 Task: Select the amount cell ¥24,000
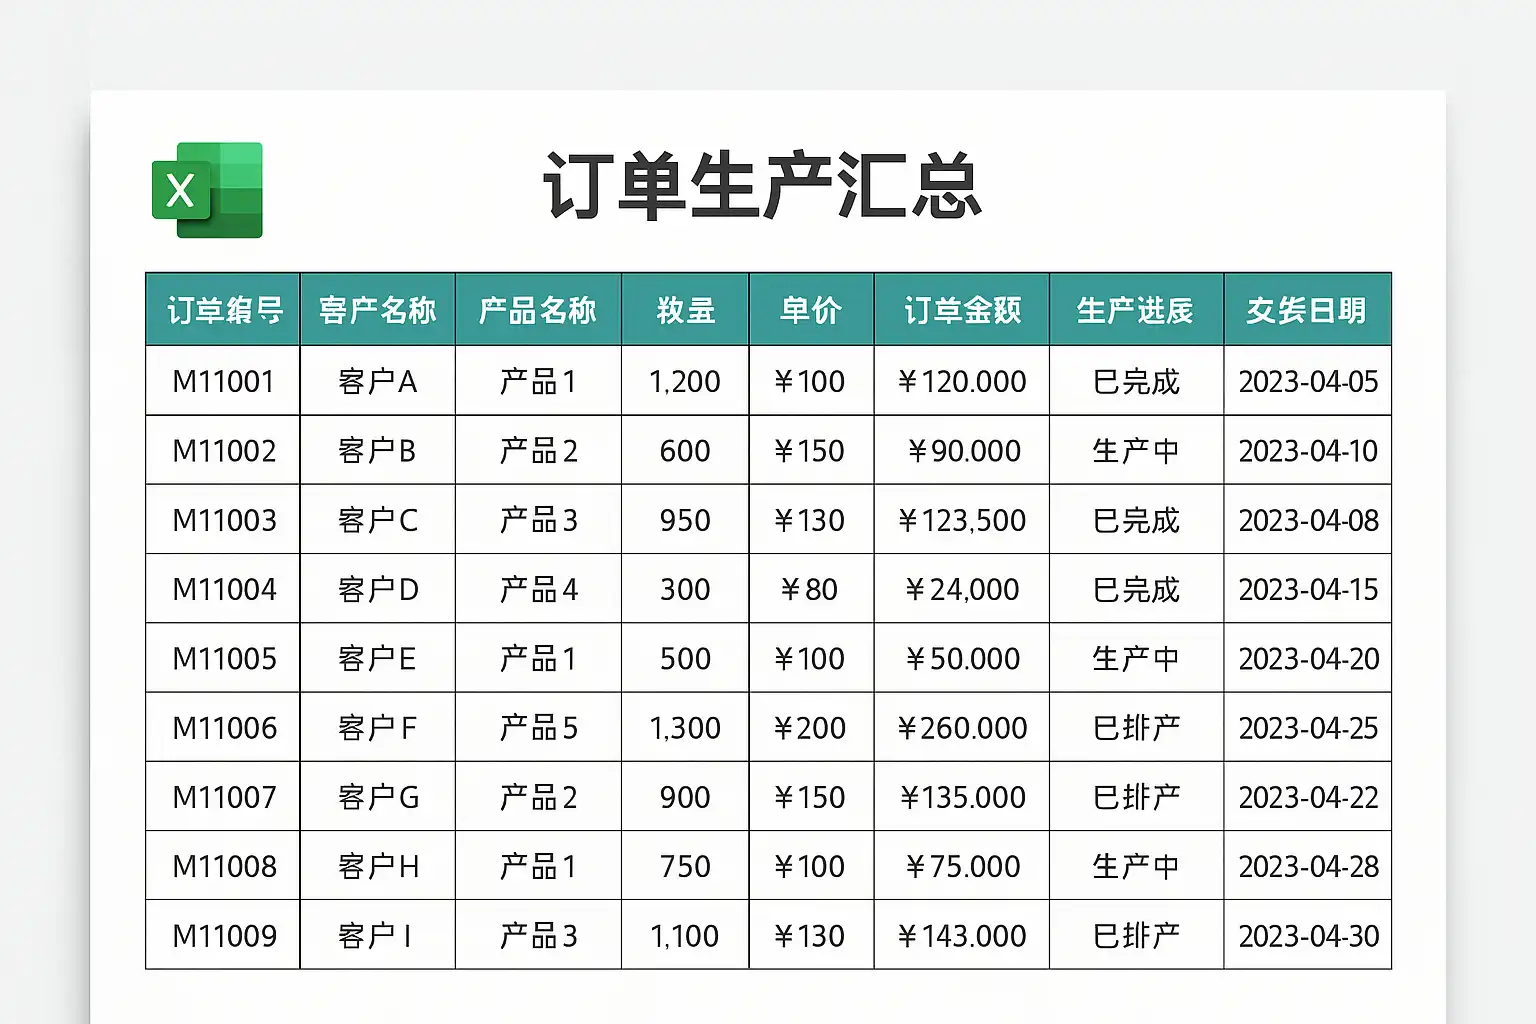[x=962, y=589]
